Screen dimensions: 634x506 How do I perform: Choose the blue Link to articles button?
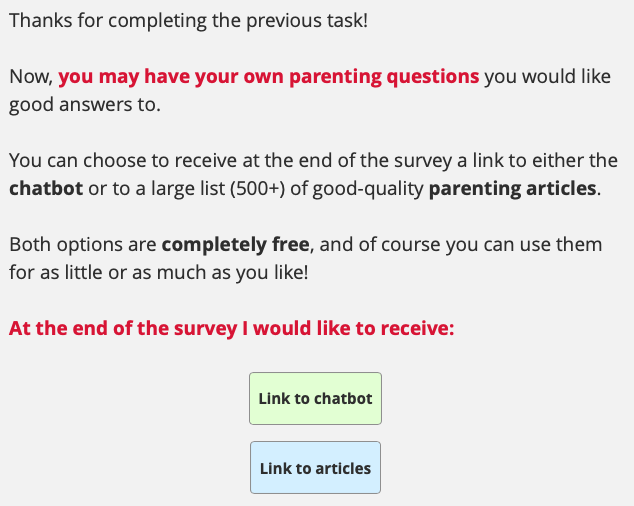coord(315,468)
